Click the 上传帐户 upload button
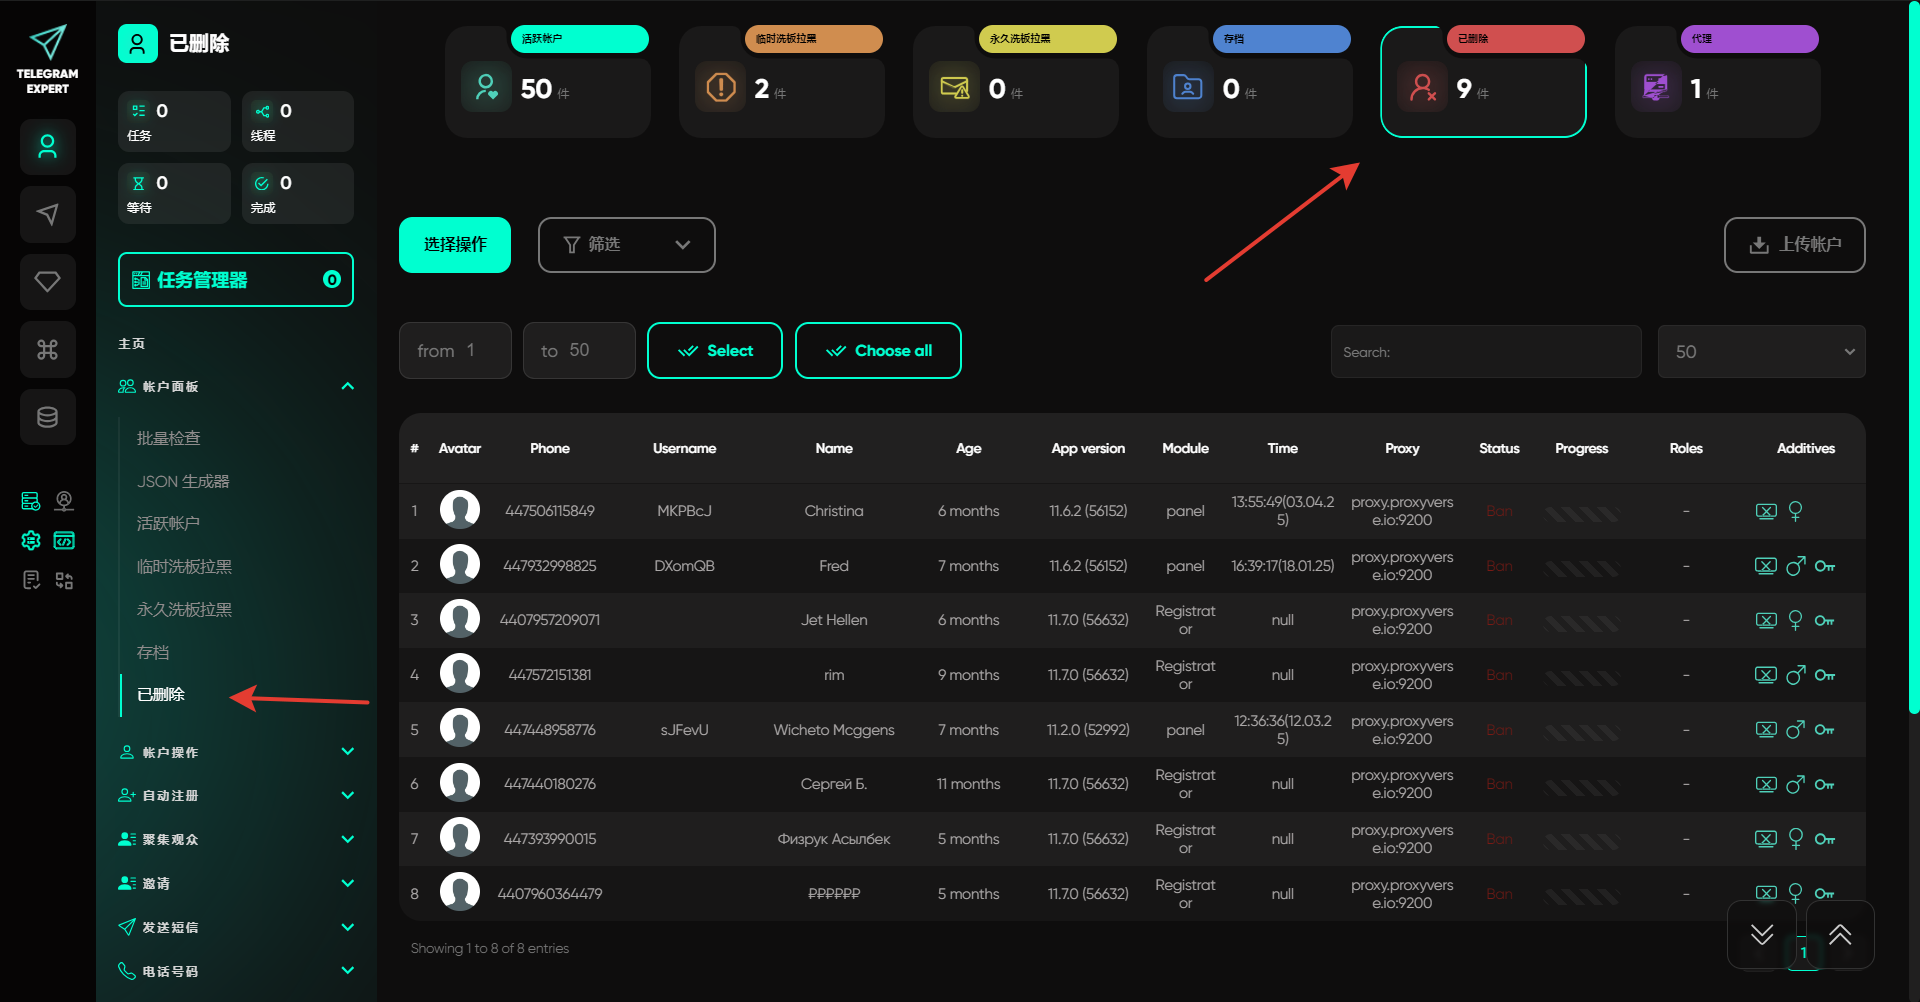 pyautogui.click(x=1794, y=245)
